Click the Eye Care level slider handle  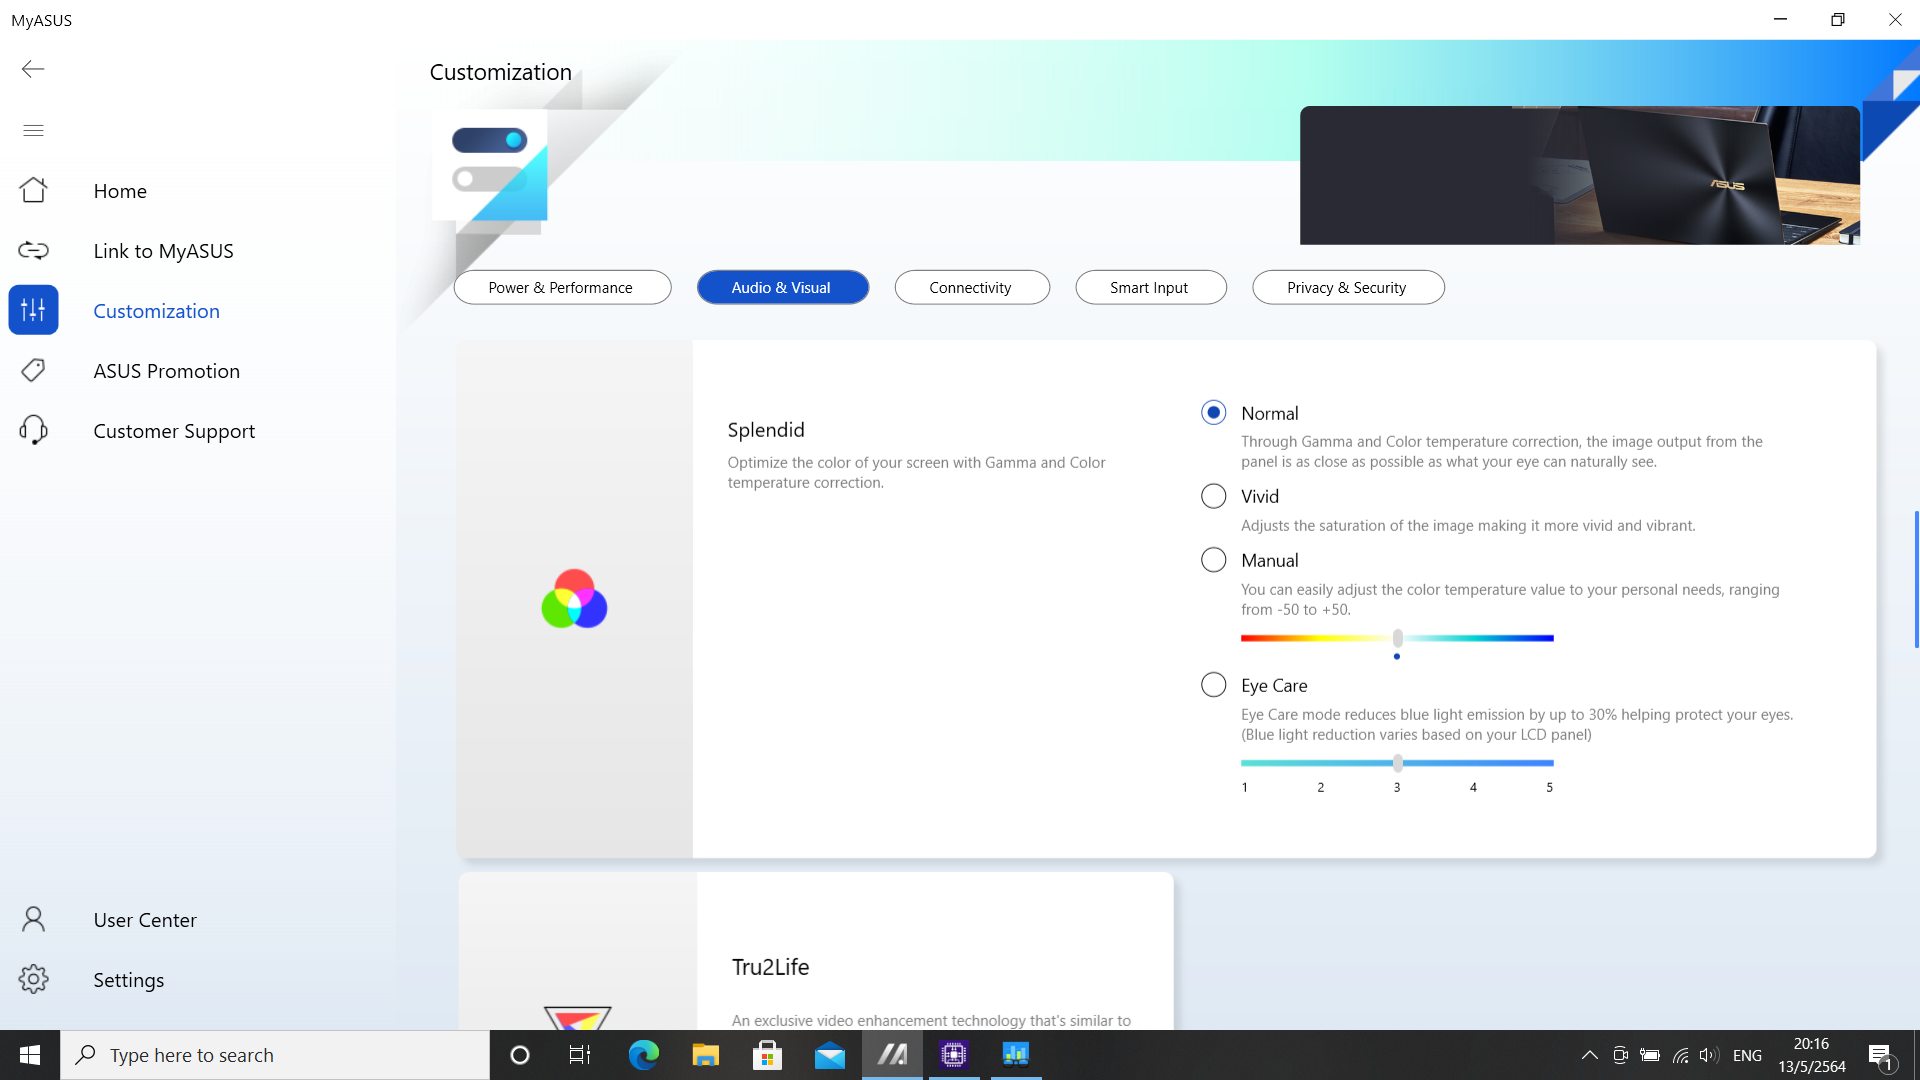click(x=1397, y=763)
